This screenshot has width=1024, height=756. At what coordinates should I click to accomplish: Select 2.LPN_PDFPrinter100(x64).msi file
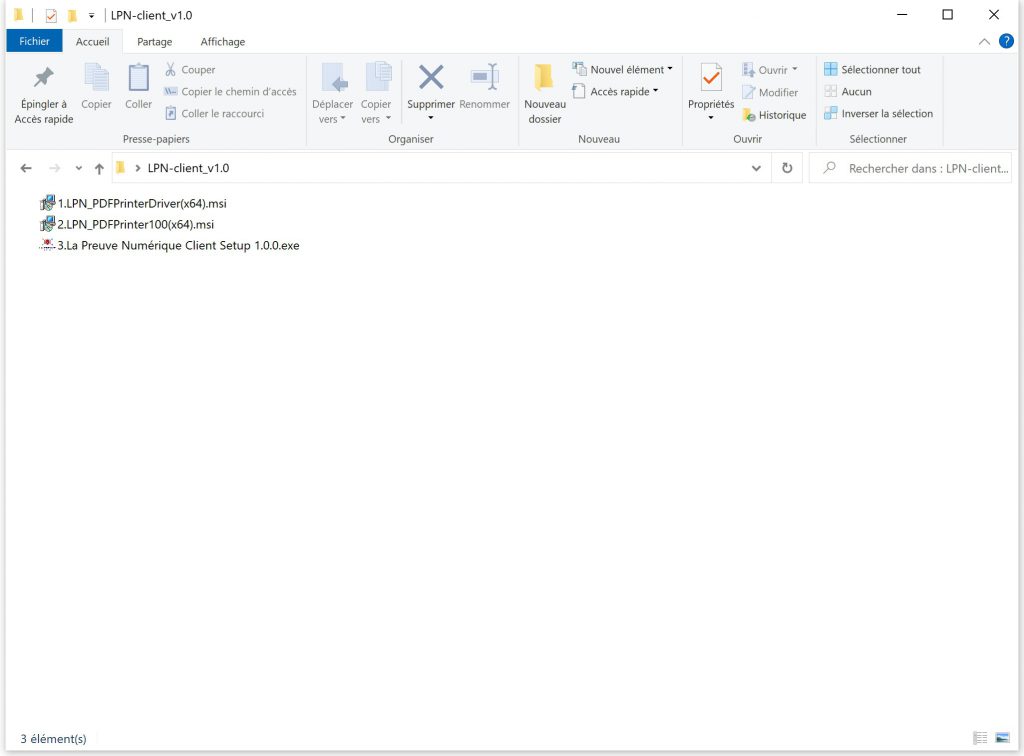[x=127, y=224]
